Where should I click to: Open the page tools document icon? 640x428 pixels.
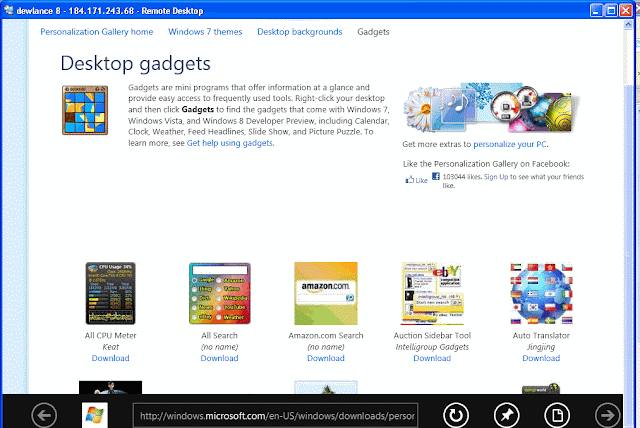pyautogui.click(x=557, y=415)
